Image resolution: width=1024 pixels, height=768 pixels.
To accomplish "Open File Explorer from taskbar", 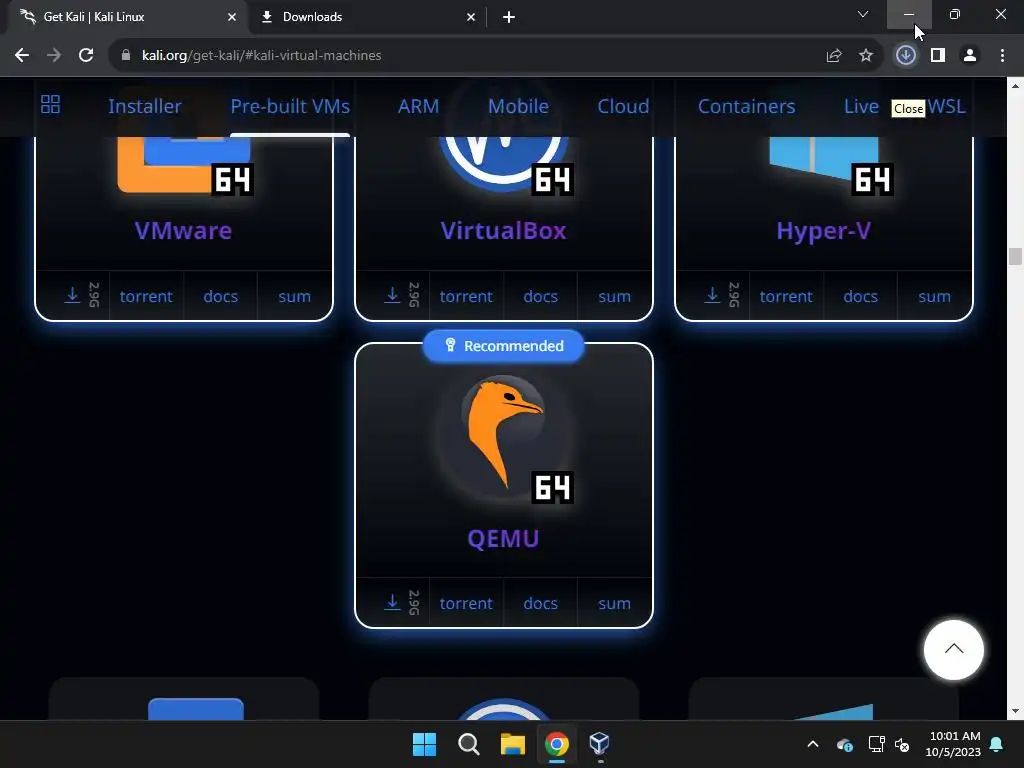I will tap(513, 744).
